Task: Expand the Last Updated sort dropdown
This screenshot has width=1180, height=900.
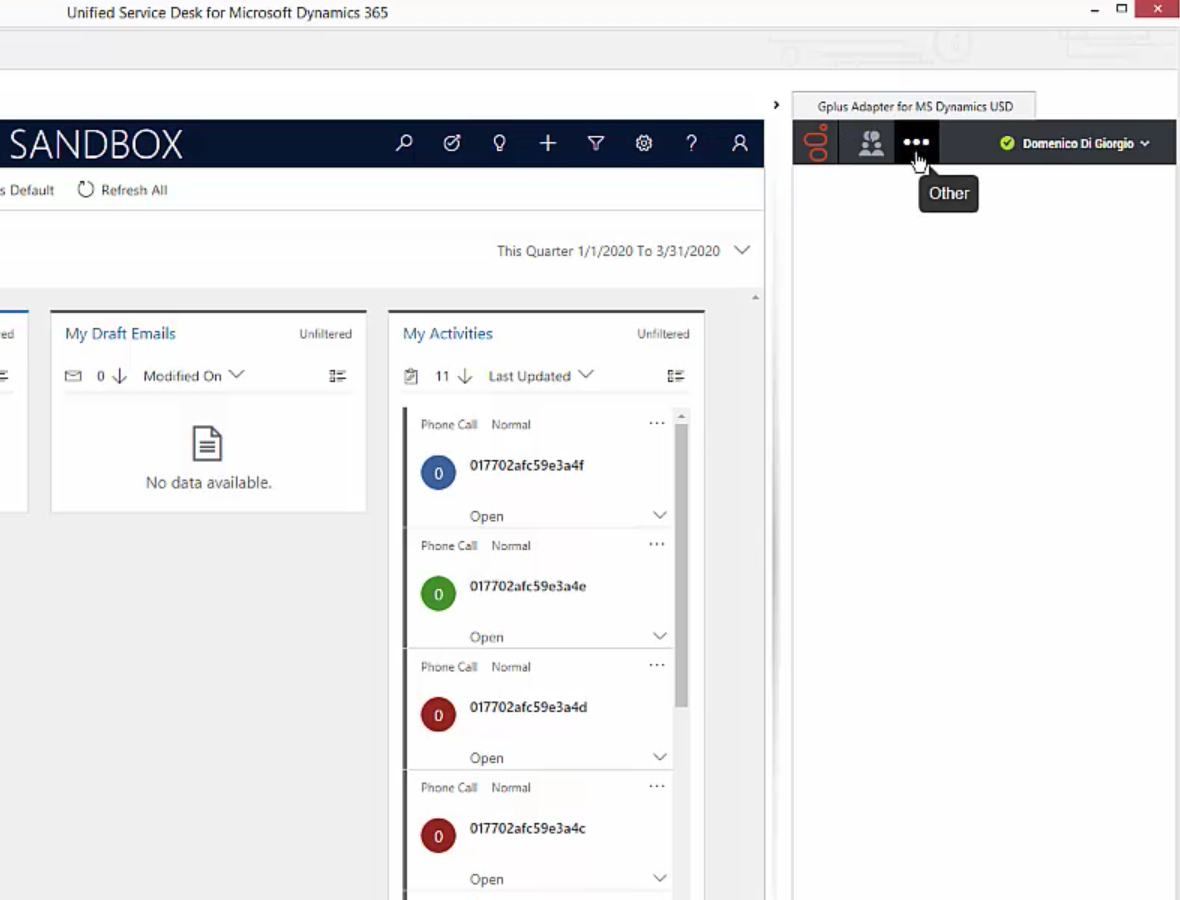Action: 540,376
